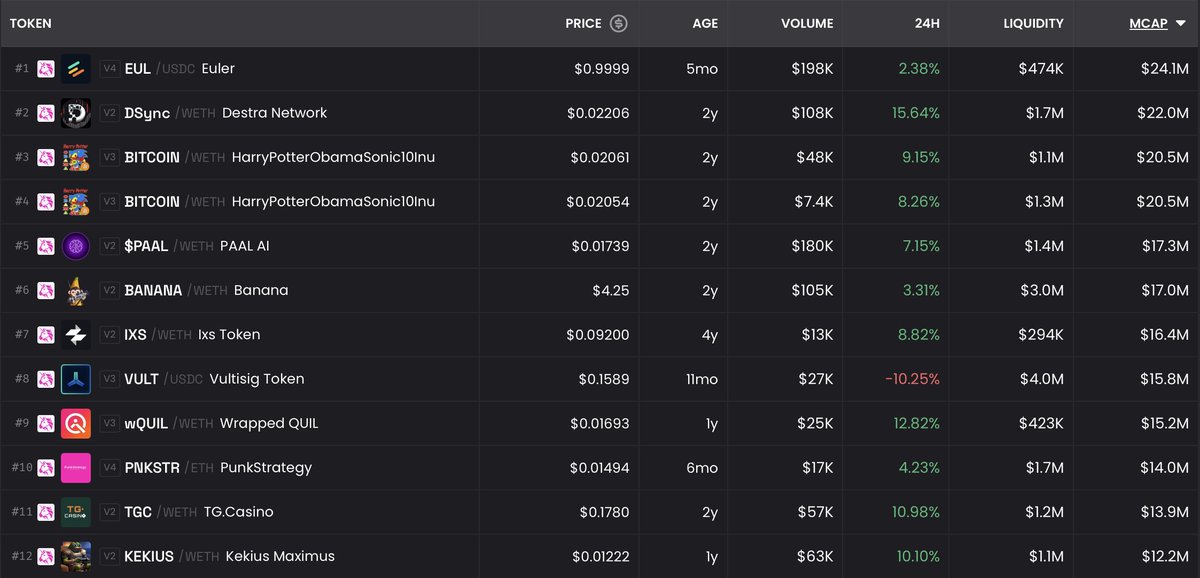The width and height of the screenshot is (1200, 578).
Task: Click the TG.Casino token logo
Action: [76, 512]
